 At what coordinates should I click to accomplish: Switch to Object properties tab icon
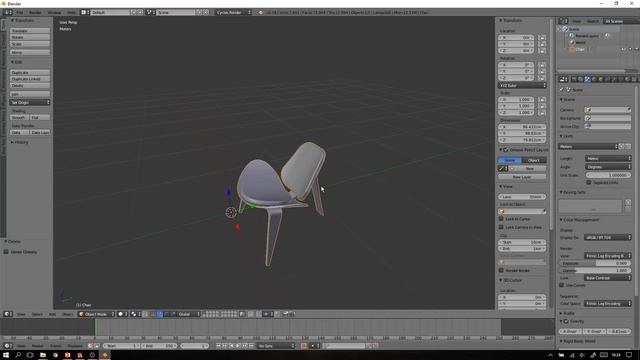pyautogui.click(x=600, y=79)
